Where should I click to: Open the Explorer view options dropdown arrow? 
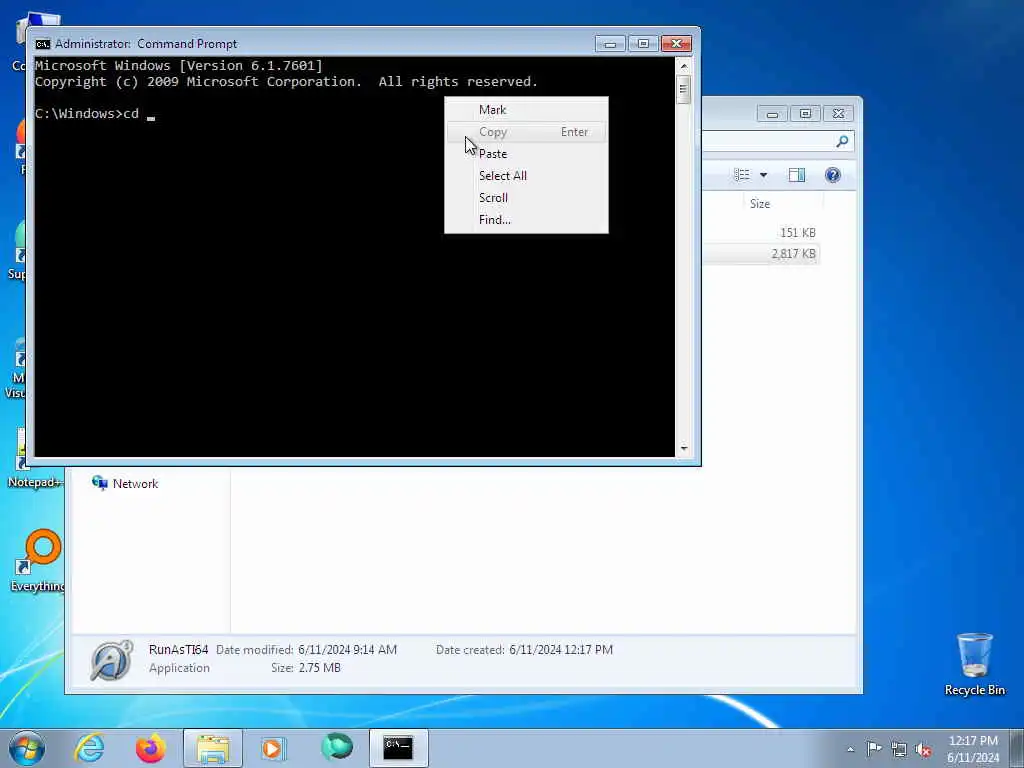(x=763, y=175)
